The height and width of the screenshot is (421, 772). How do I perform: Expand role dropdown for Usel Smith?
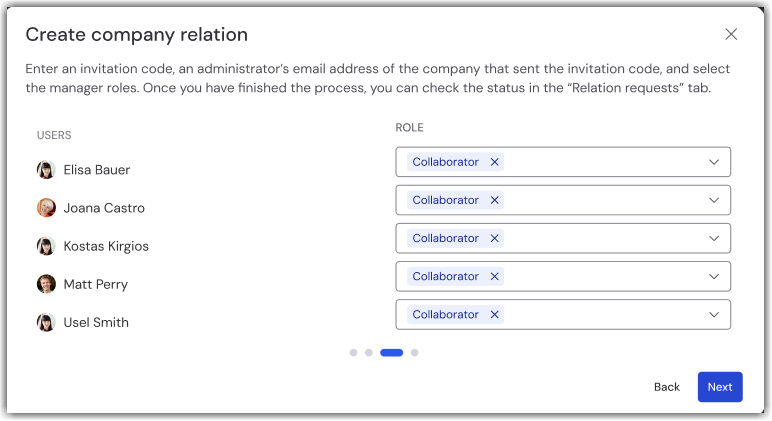(714, 314)
